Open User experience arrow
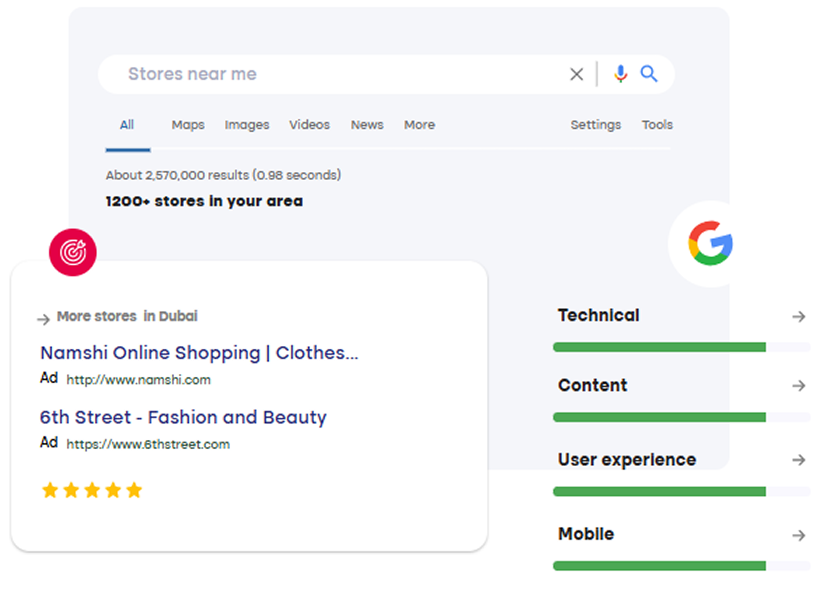This screenshot has height=596, width=822. tap(798, 460)
